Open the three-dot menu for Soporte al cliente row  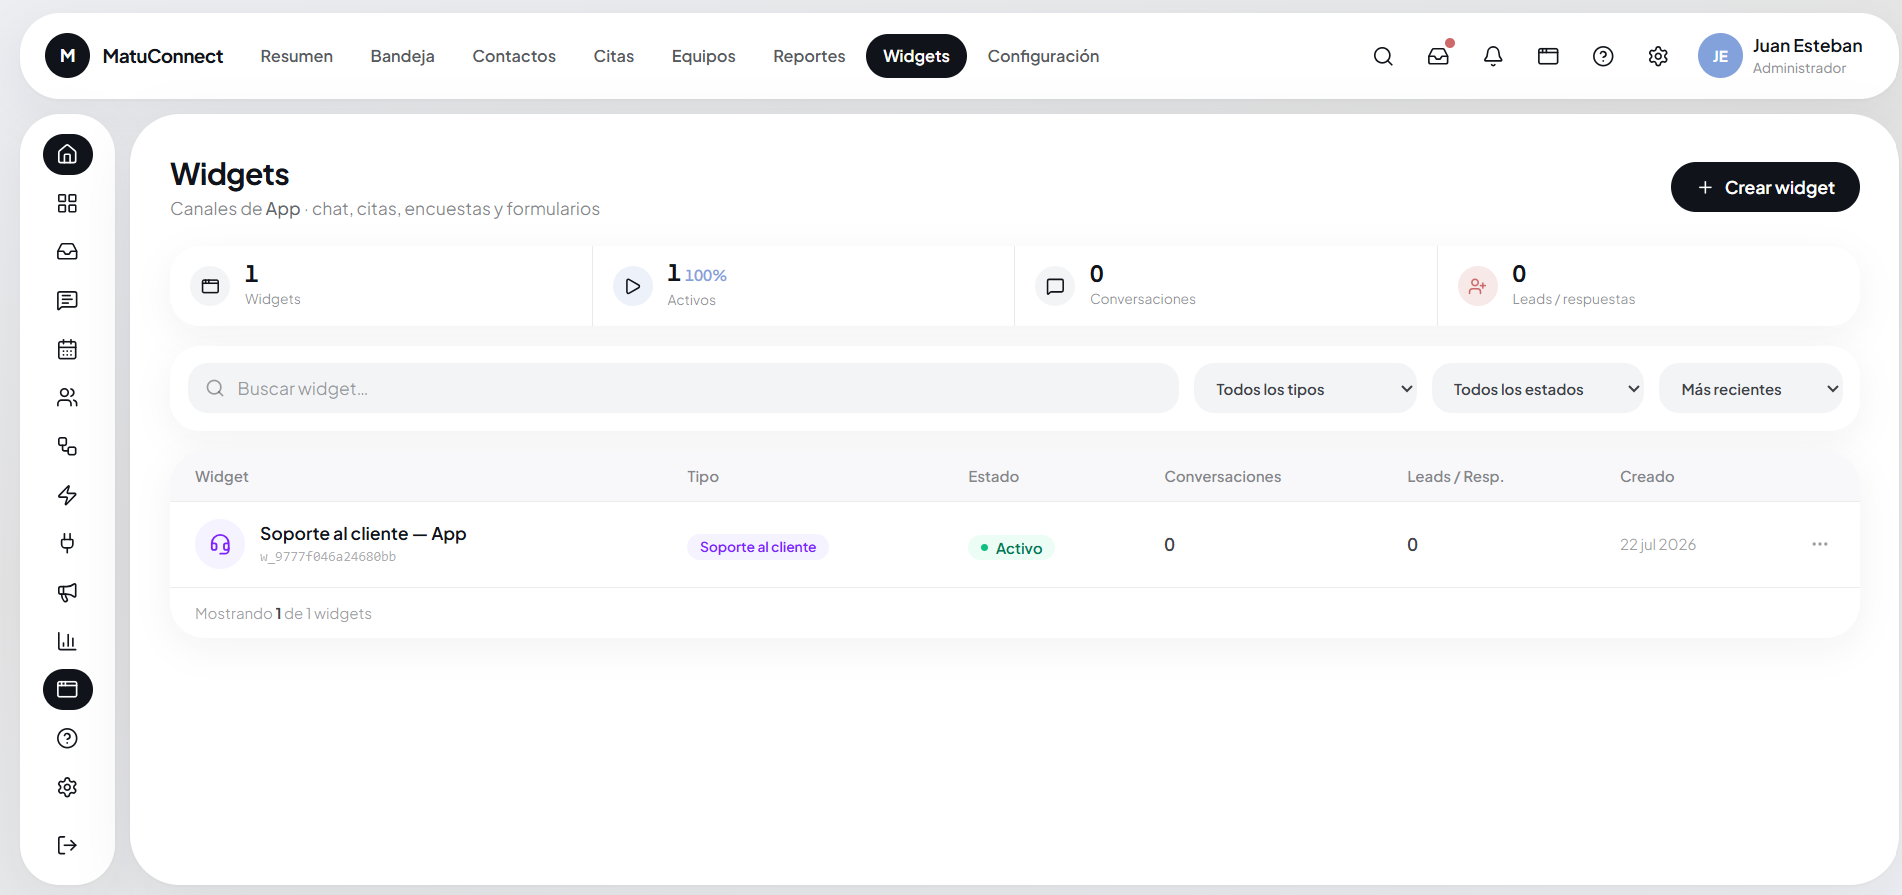click(x=1820, y=544)
